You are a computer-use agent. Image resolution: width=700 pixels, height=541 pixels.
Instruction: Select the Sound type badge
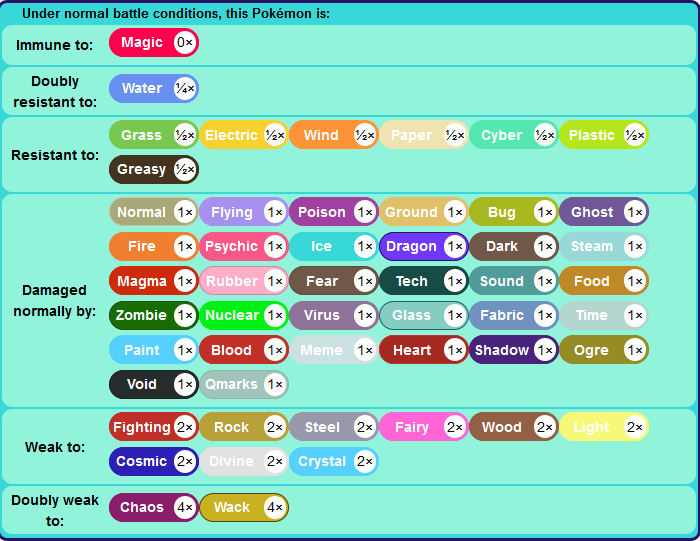coord(514,281)
